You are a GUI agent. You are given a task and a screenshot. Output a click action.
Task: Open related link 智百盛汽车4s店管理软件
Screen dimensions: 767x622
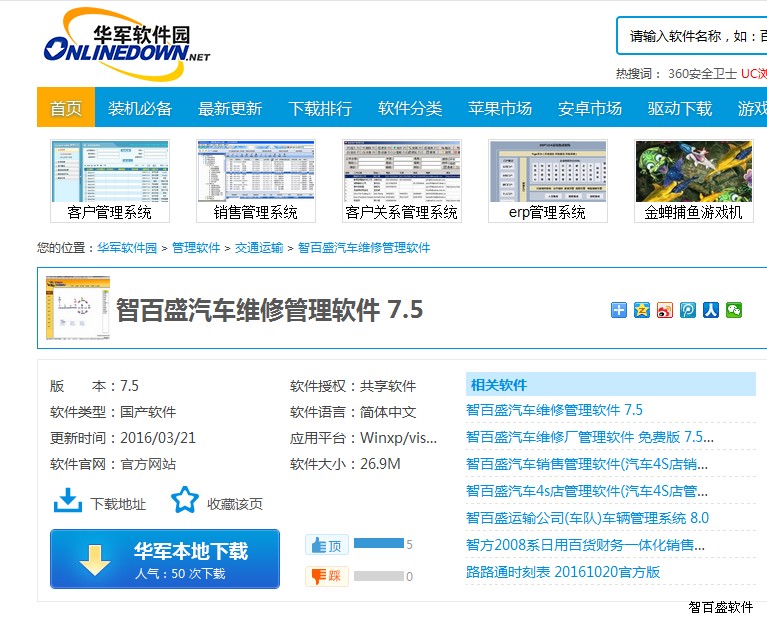point(587,490)
